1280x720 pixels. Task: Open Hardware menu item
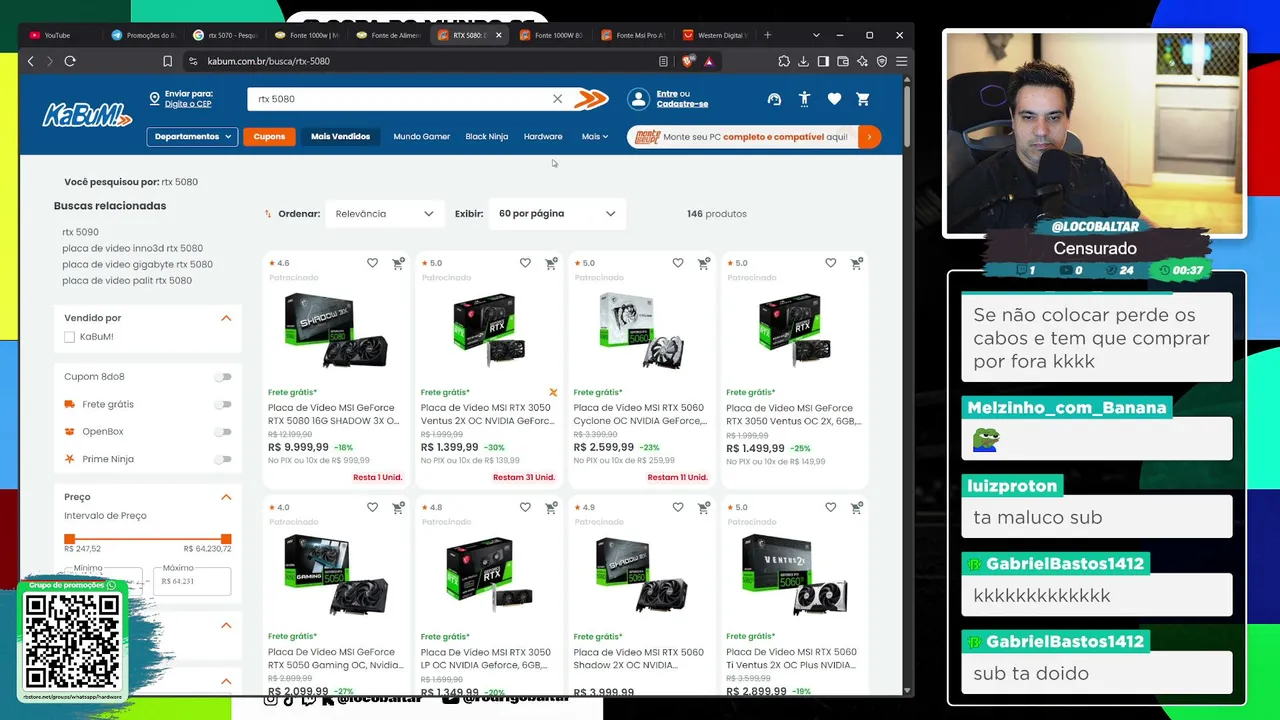(x=543, y=136)
